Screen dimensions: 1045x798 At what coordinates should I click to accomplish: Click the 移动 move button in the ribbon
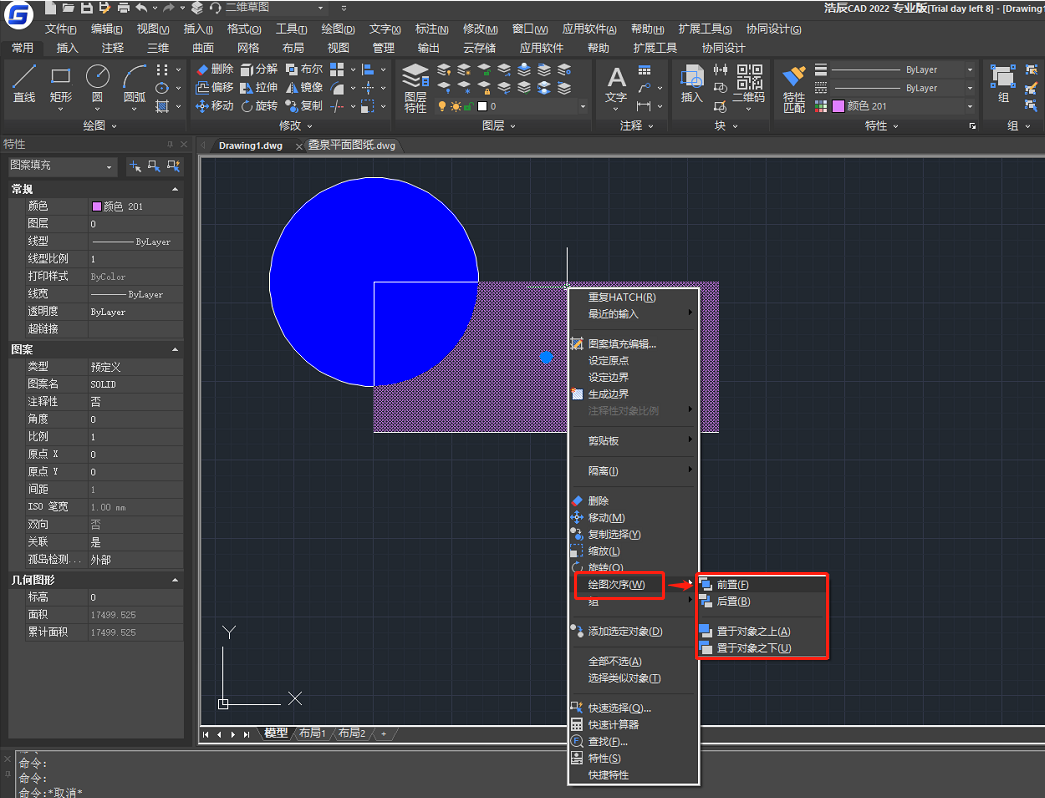(x=215, y=106)
